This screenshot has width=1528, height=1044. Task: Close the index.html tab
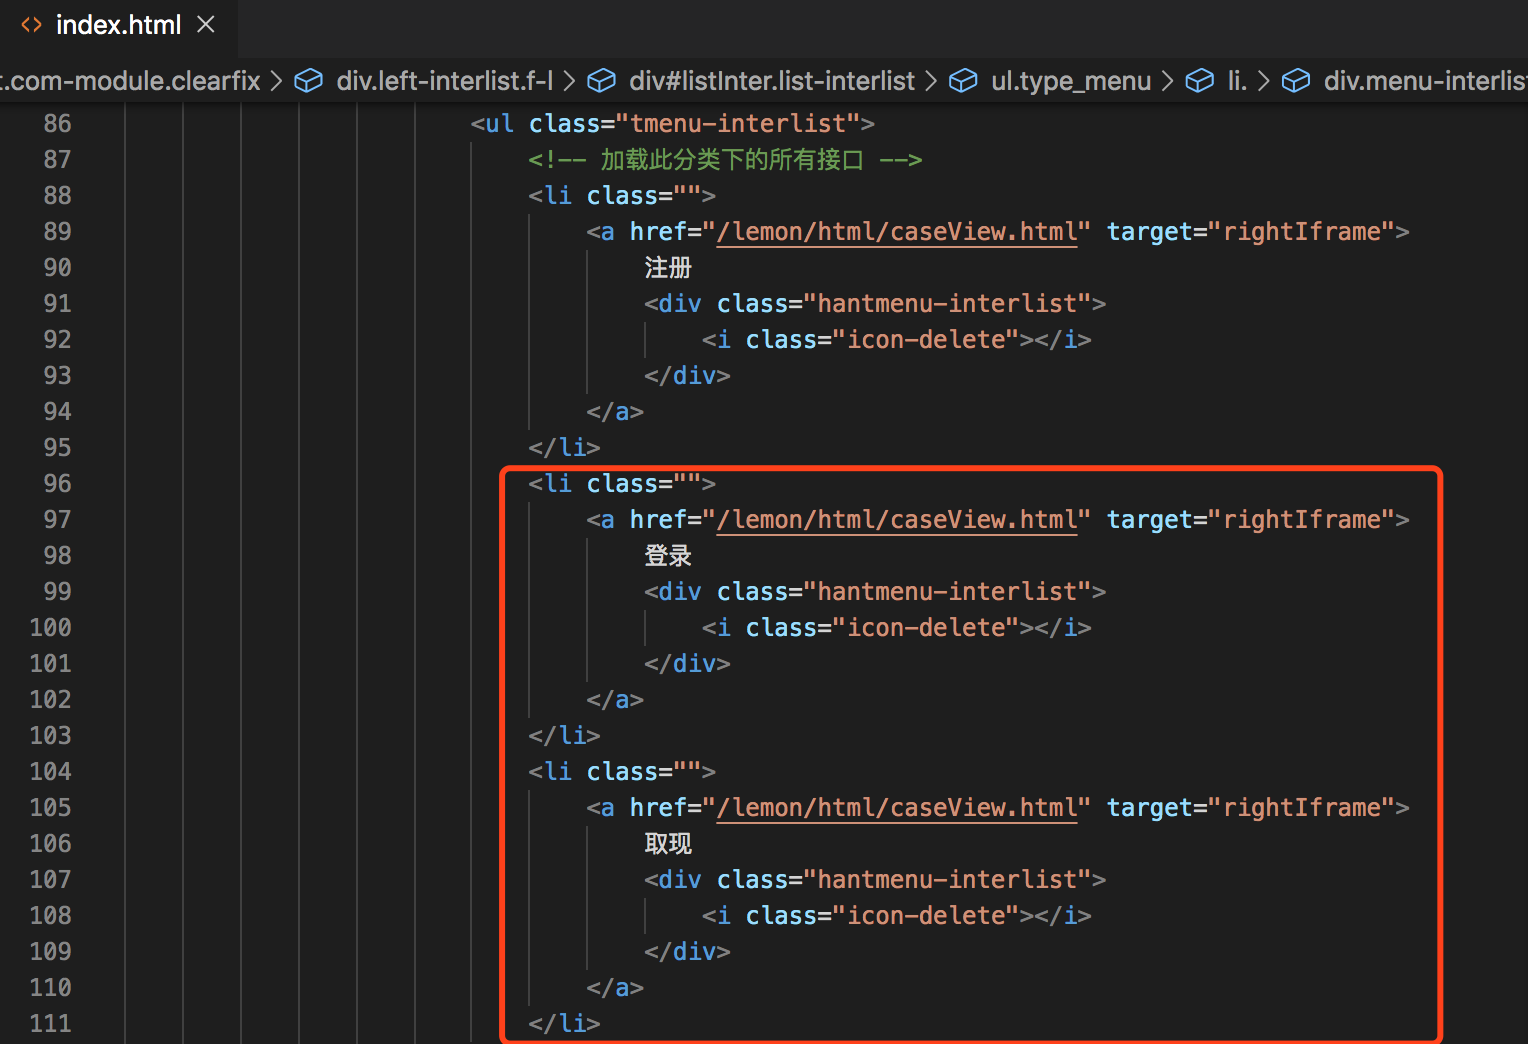point(206,25)
